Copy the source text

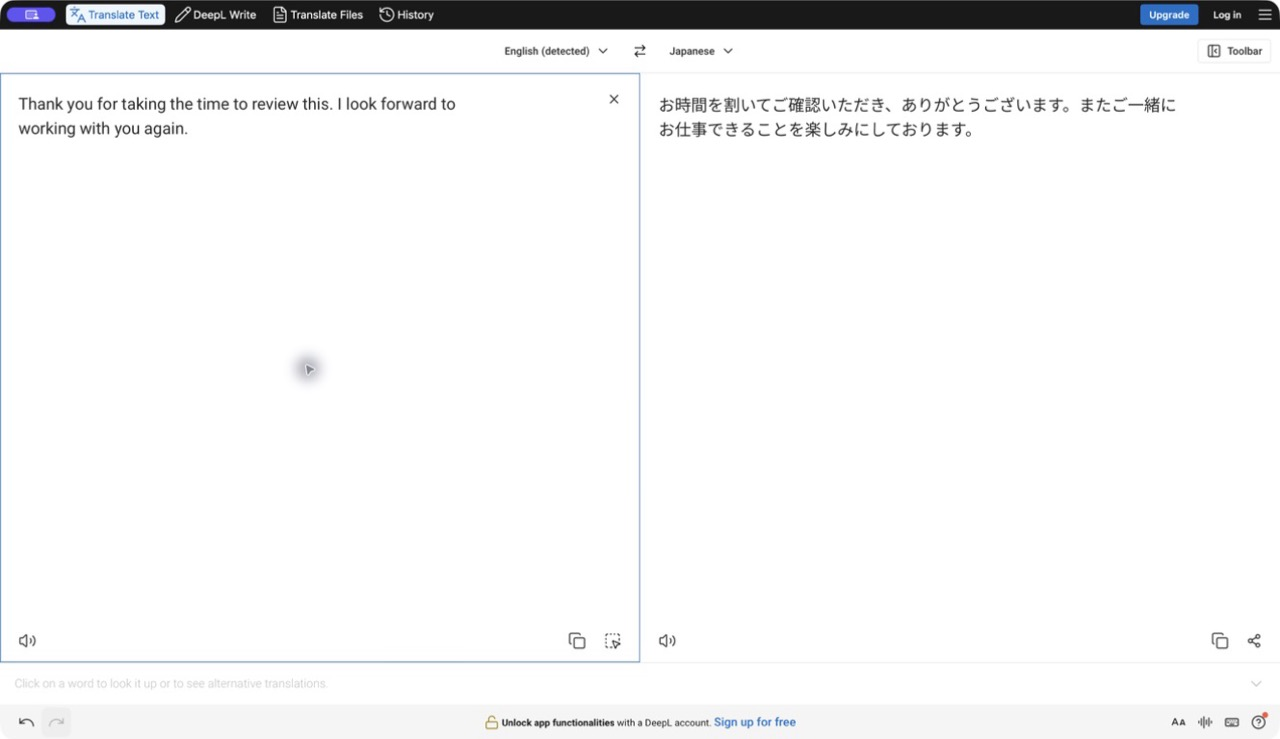[x=577, y=641]
